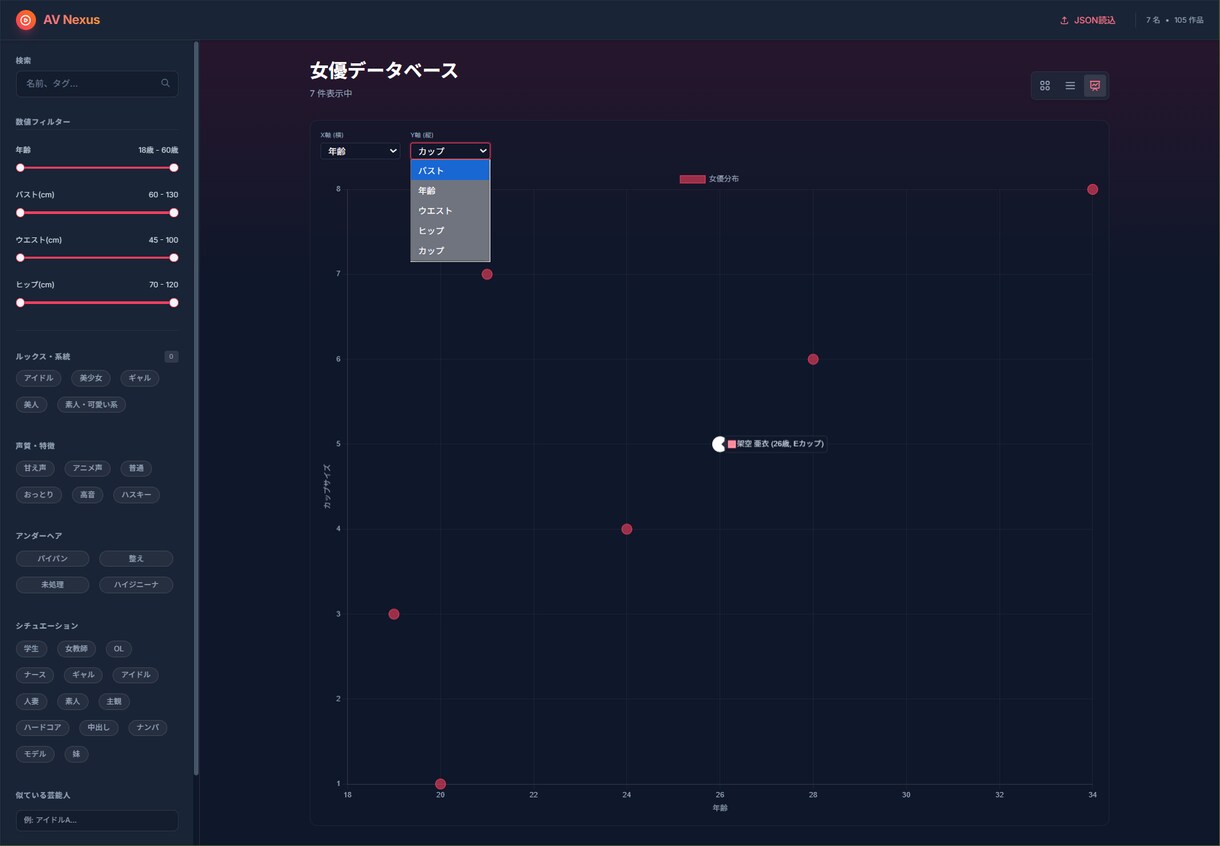Click the data point at age 24
The width and height of the screenshot is (1220, 846).
point(627,529)
